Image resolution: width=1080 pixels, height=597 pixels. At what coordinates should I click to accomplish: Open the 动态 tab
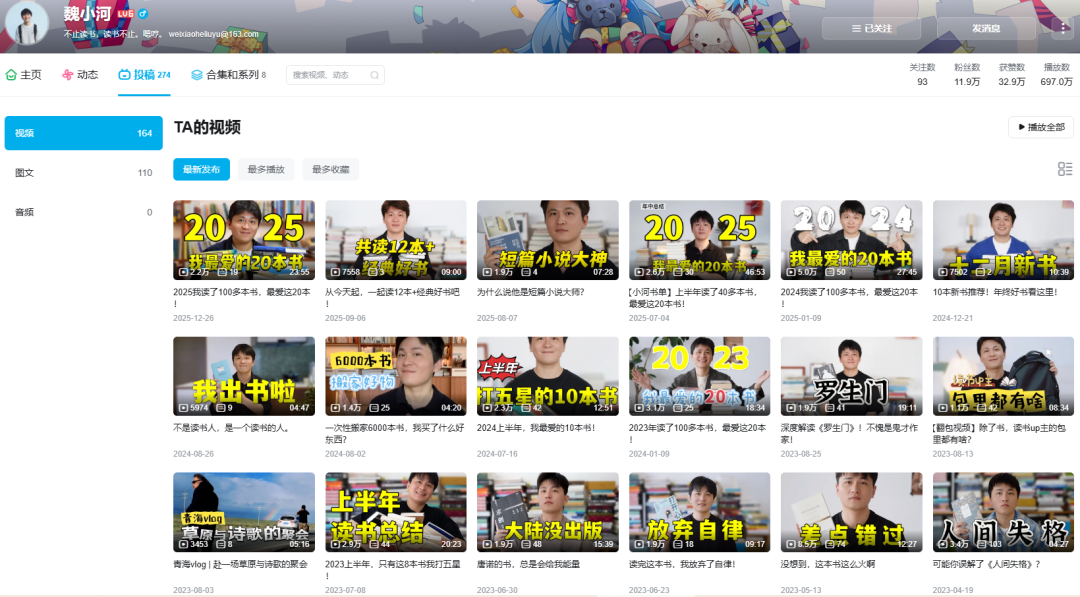click(80, 75)
